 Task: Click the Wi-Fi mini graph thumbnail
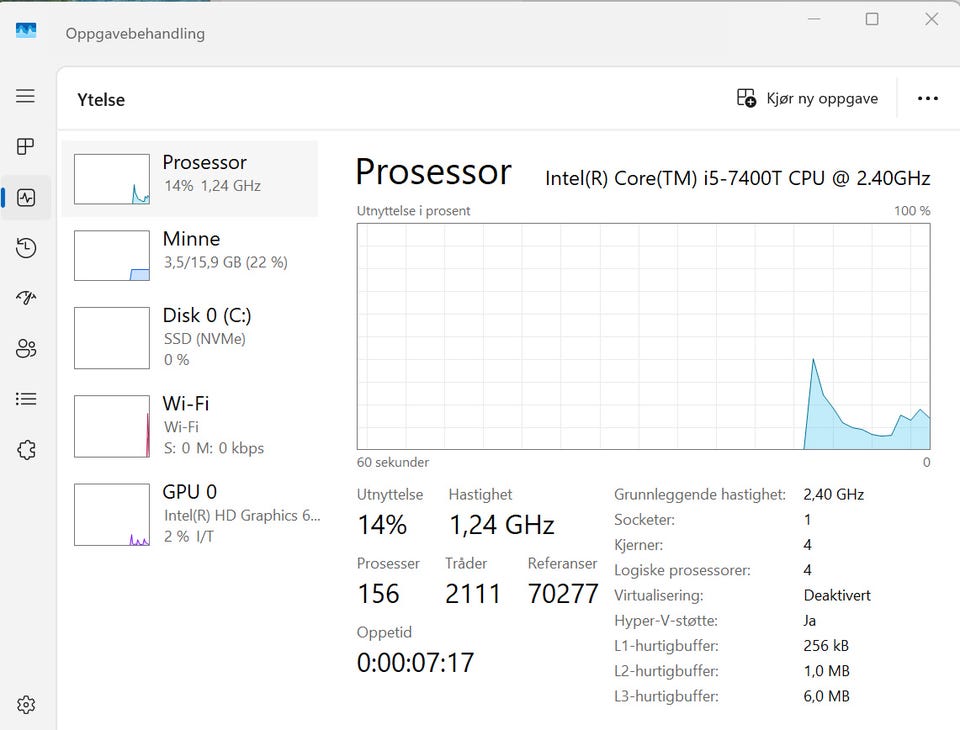pyautogui.click(x=111, y=426)
